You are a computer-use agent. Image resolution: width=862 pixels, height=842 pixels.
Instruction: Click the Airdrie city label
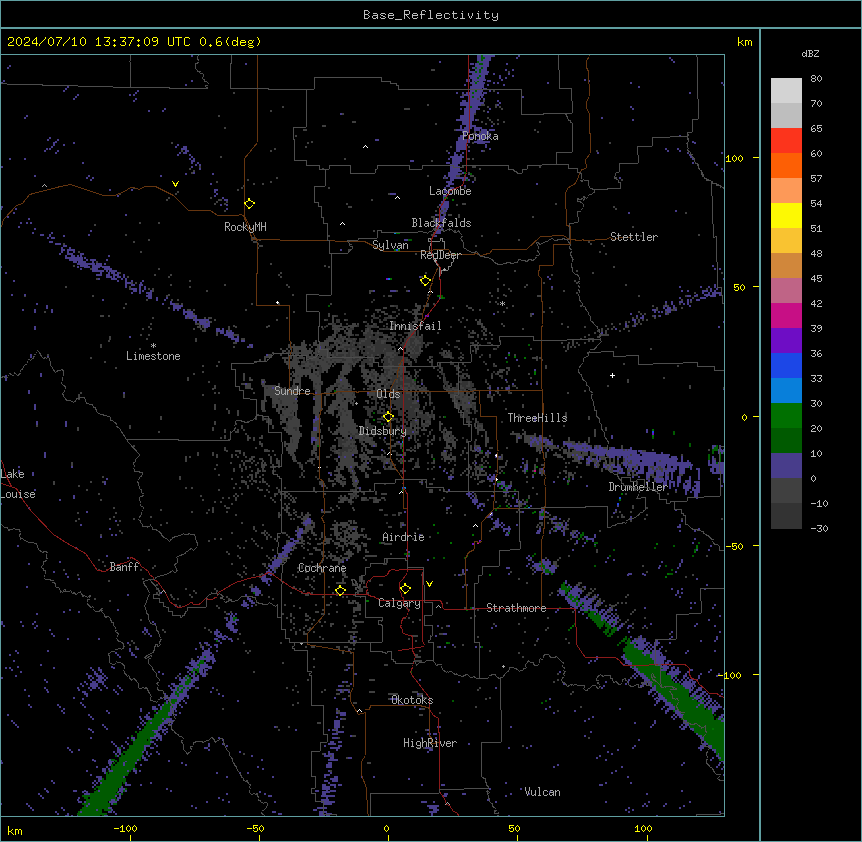click(403, 537)
